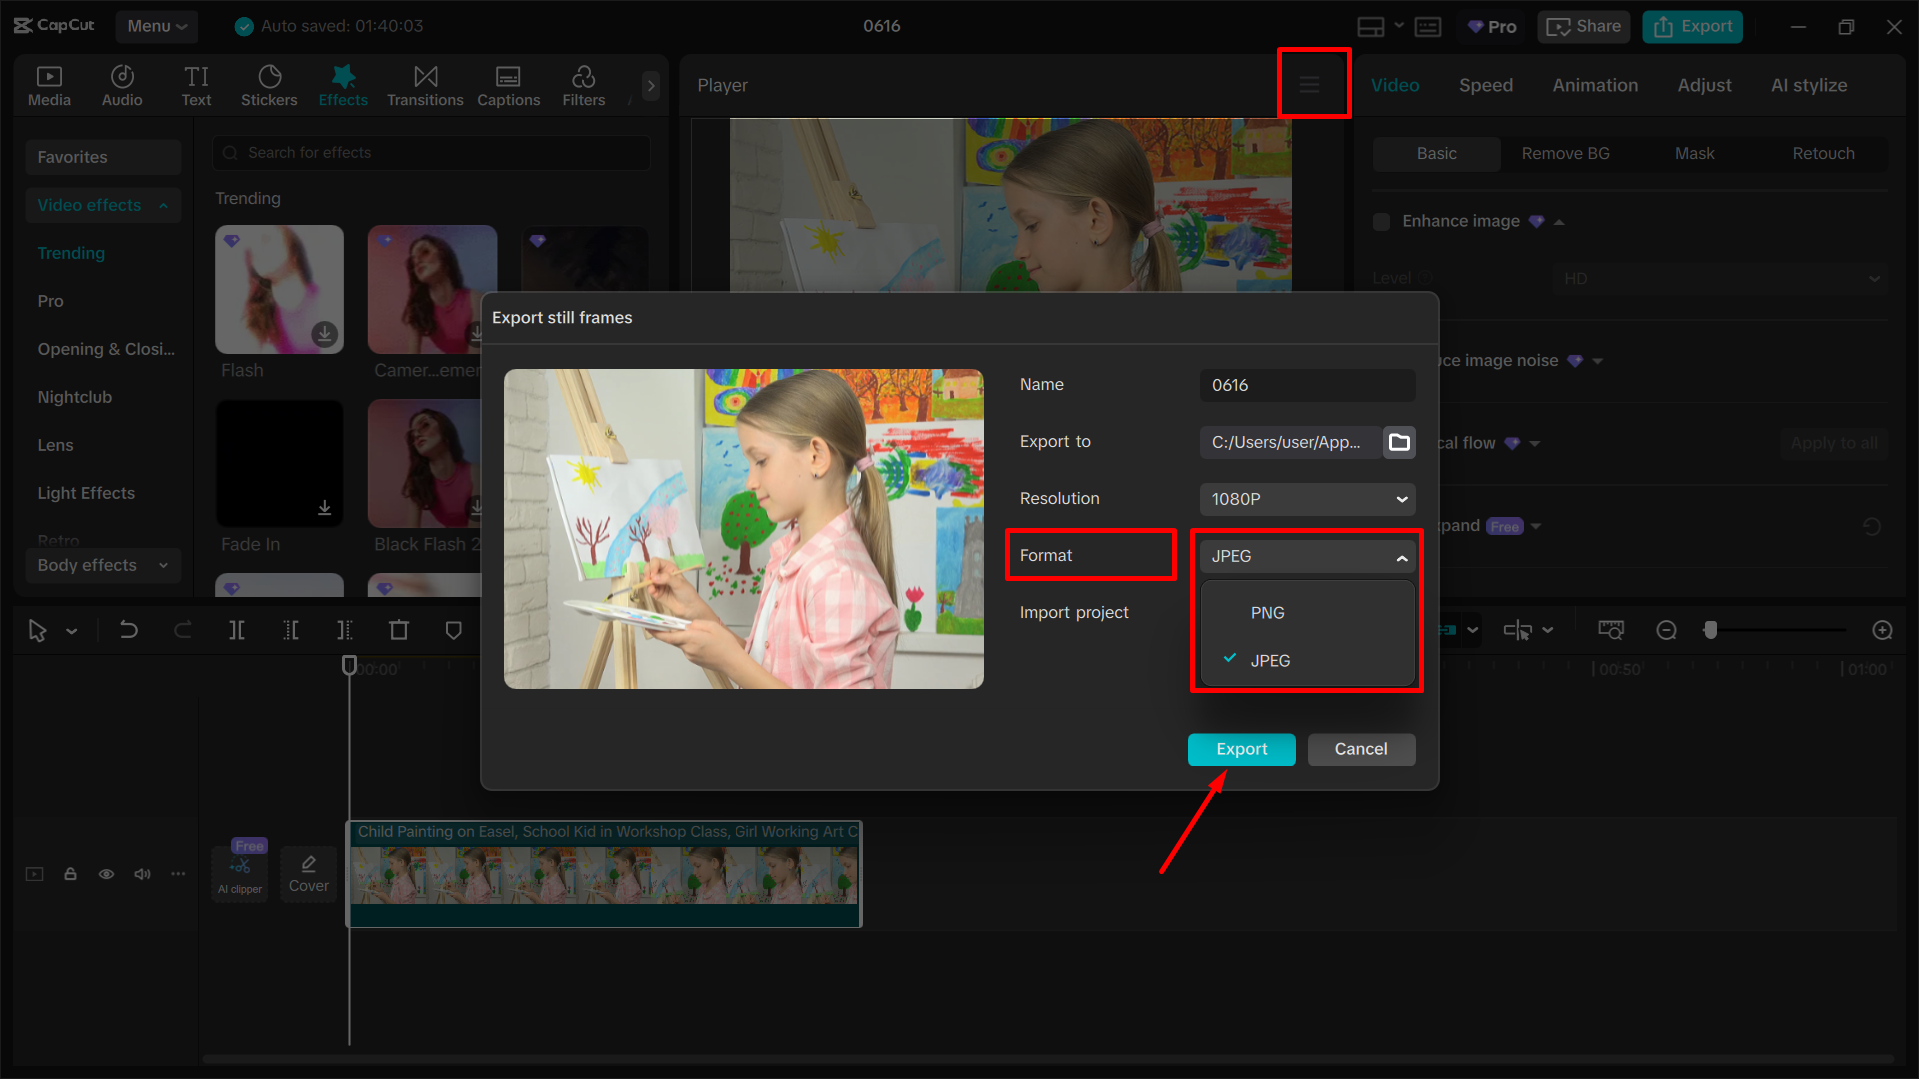Click the Cover edit icon on the timeline
The height and width of the screenshot is (1079, 1919).
(309, 871)
